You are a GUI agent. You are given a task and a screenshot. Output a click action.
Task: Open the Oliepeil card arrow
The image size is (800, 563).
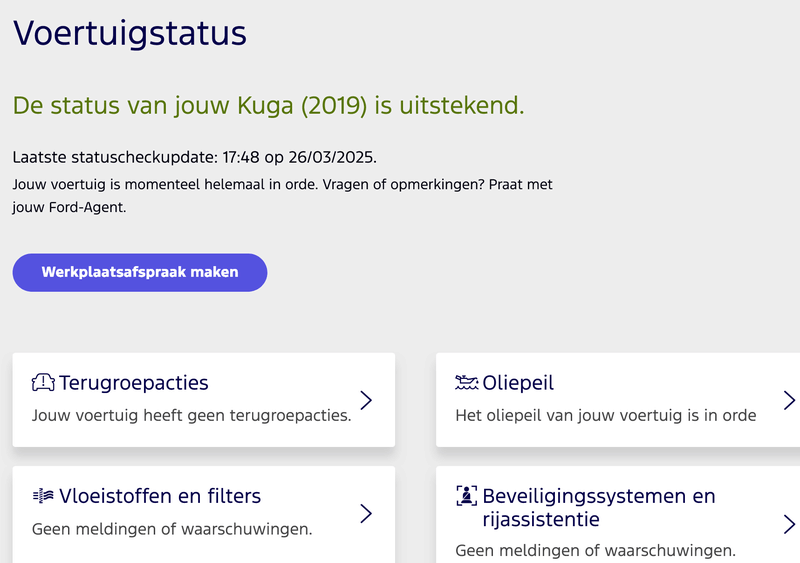[x=789, y=400]
